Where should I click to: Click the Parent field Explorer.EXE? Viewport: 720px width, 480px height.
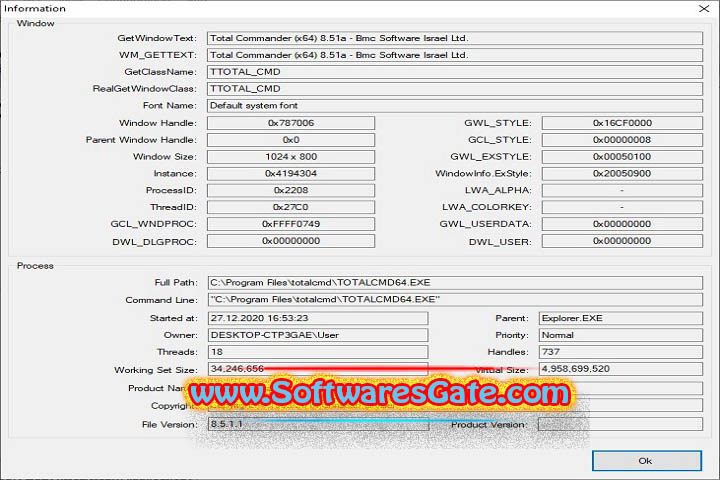[x=621, y=318]
